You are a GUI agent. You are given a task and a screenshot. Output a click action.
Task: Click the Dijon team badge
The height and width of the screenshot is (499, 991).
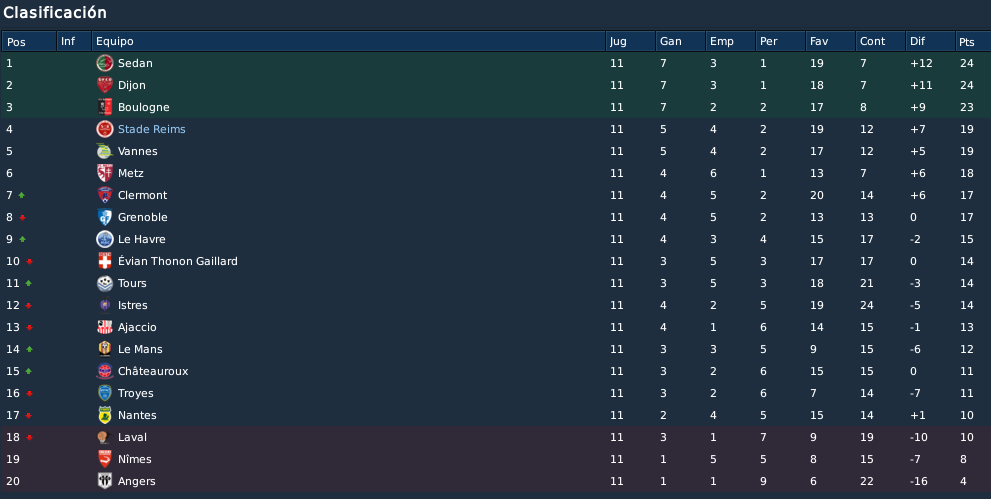(104, 85)
